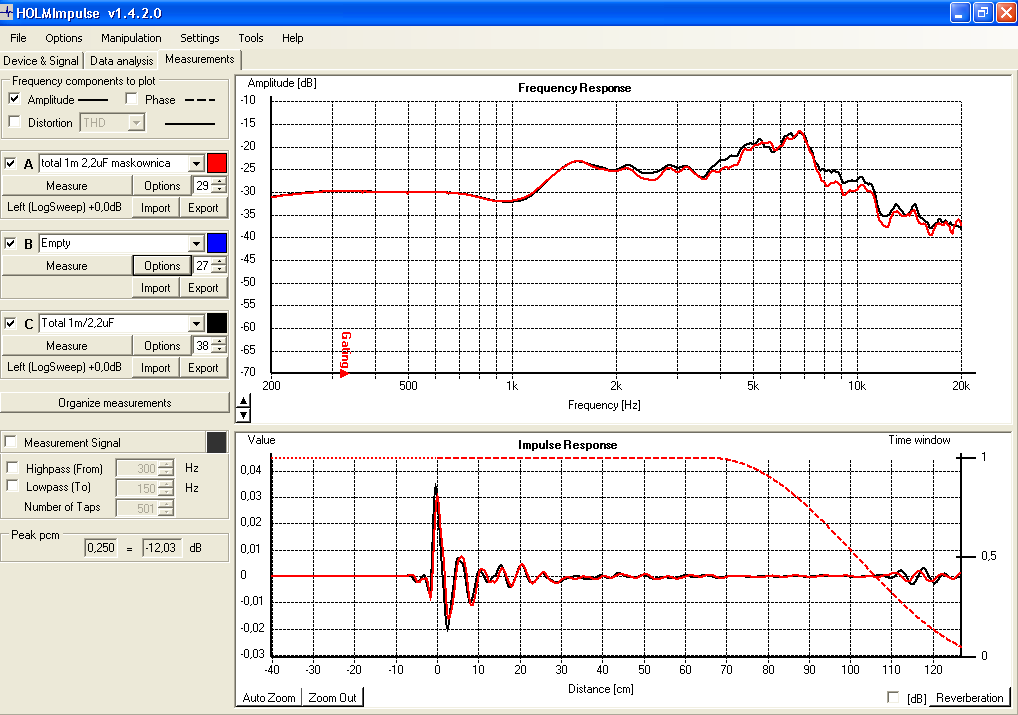Open the Manipulation menu

pyautogui.click(x=131, y=38)
